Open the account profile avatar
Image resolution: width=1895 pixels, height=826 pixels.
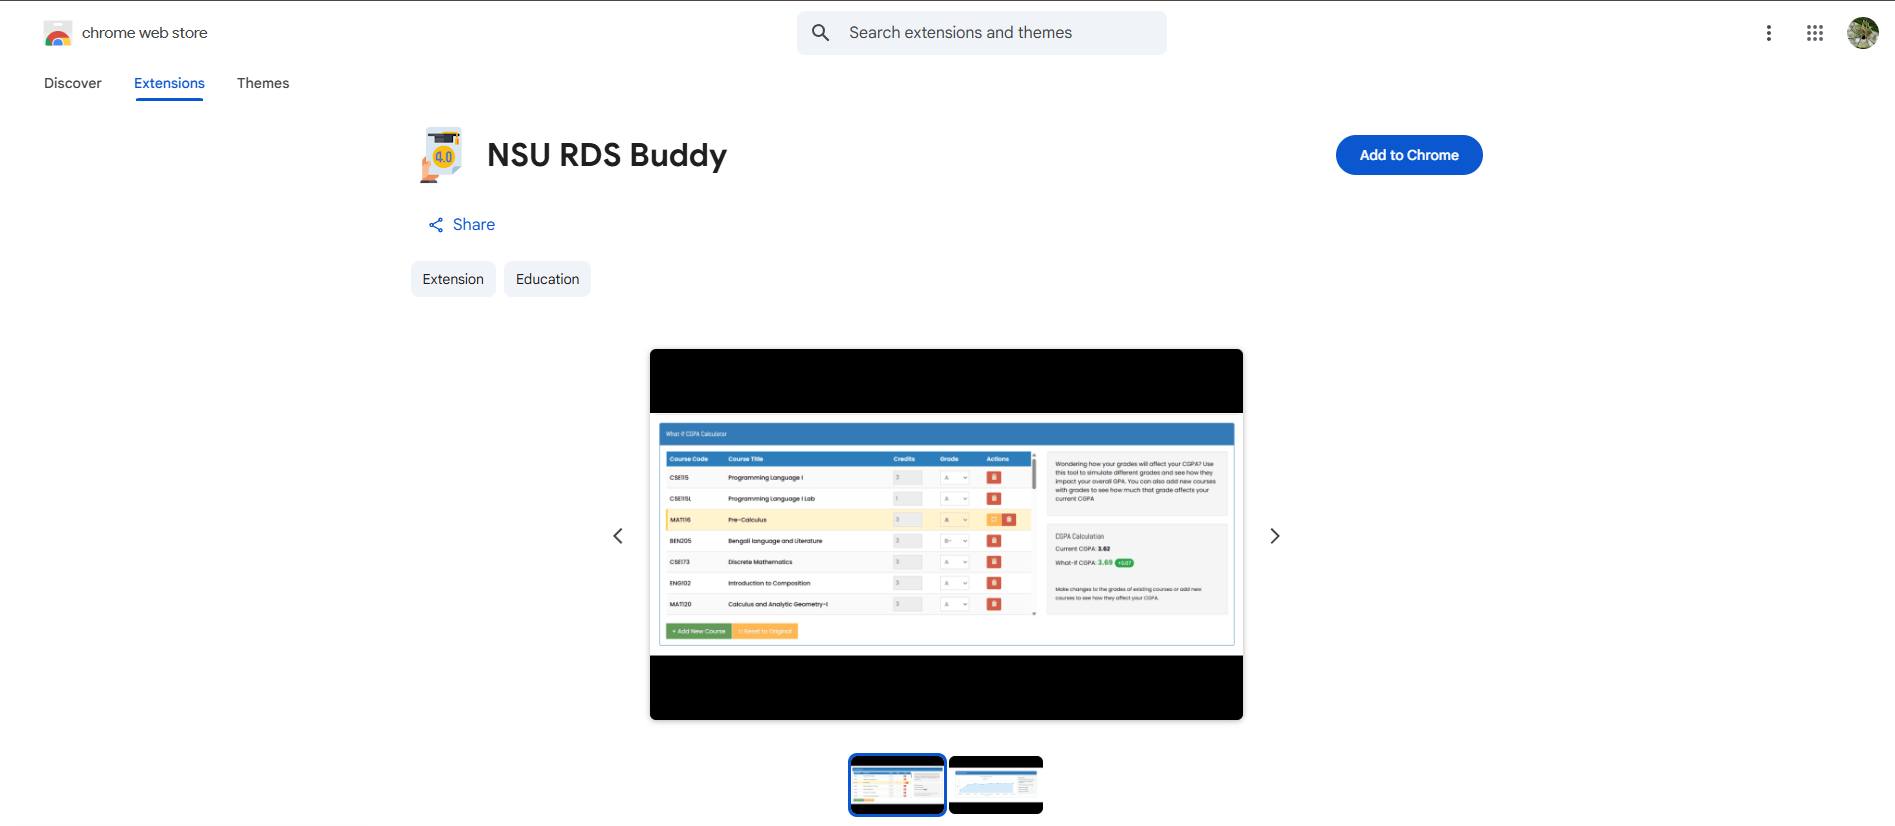click(x=1862, y=33)
